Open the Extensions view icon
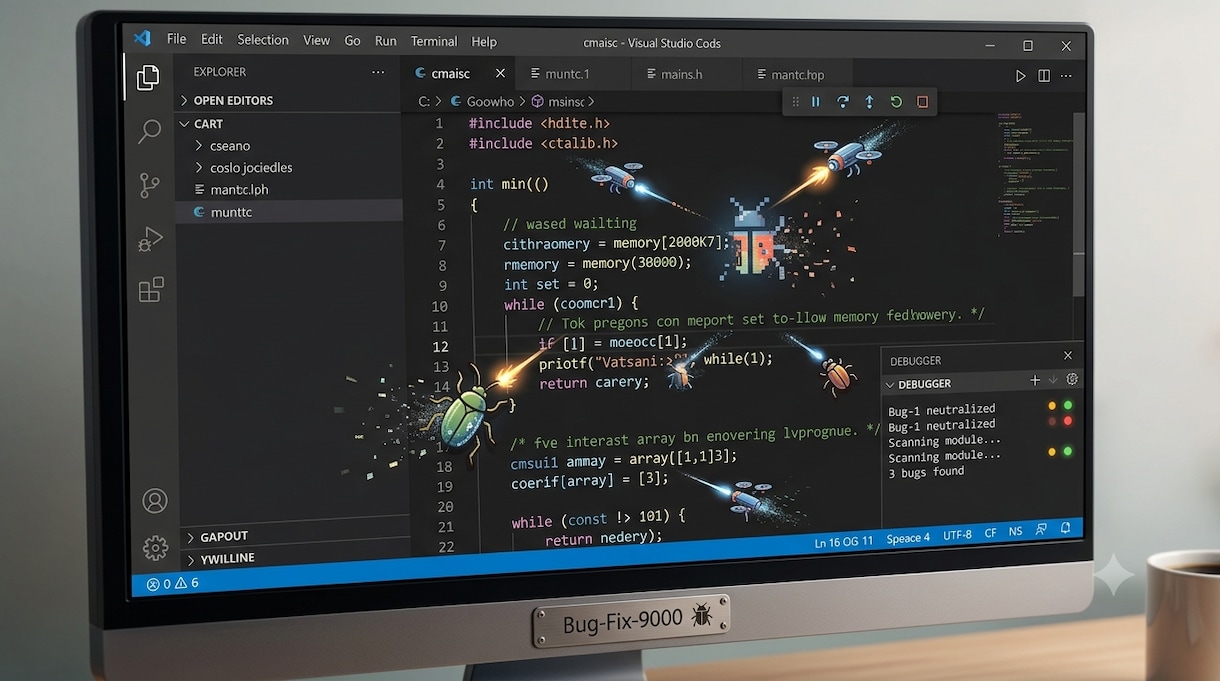Screen dimensions: 1220x681 [x=151, y=290]
